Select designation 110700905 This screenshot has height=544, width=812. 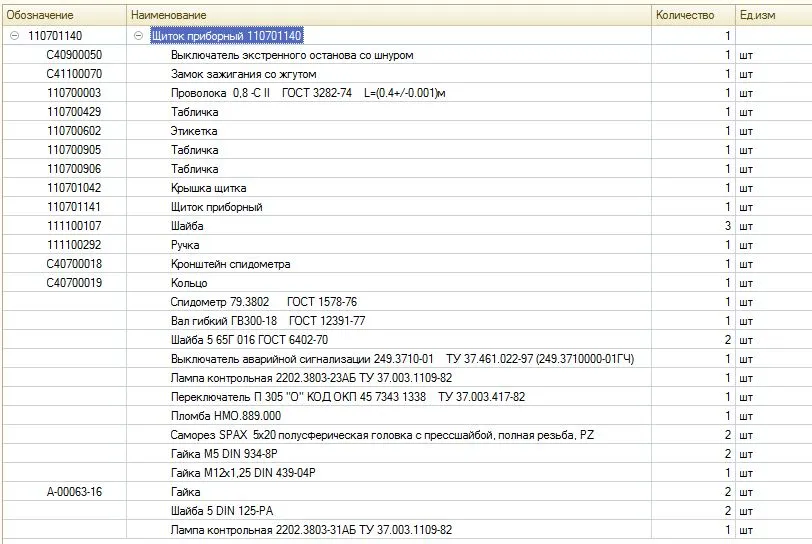(74, 150)
